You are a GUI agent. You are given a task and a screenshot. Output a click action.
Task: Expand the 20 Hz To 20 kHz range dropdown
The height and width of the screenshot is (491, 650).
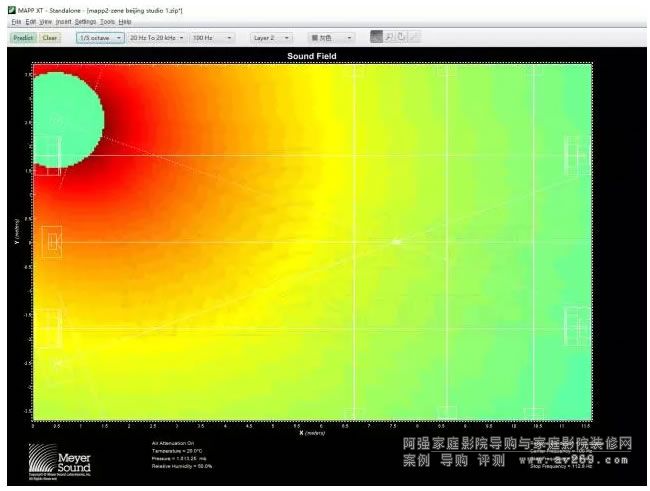click(x=155, y=37)
